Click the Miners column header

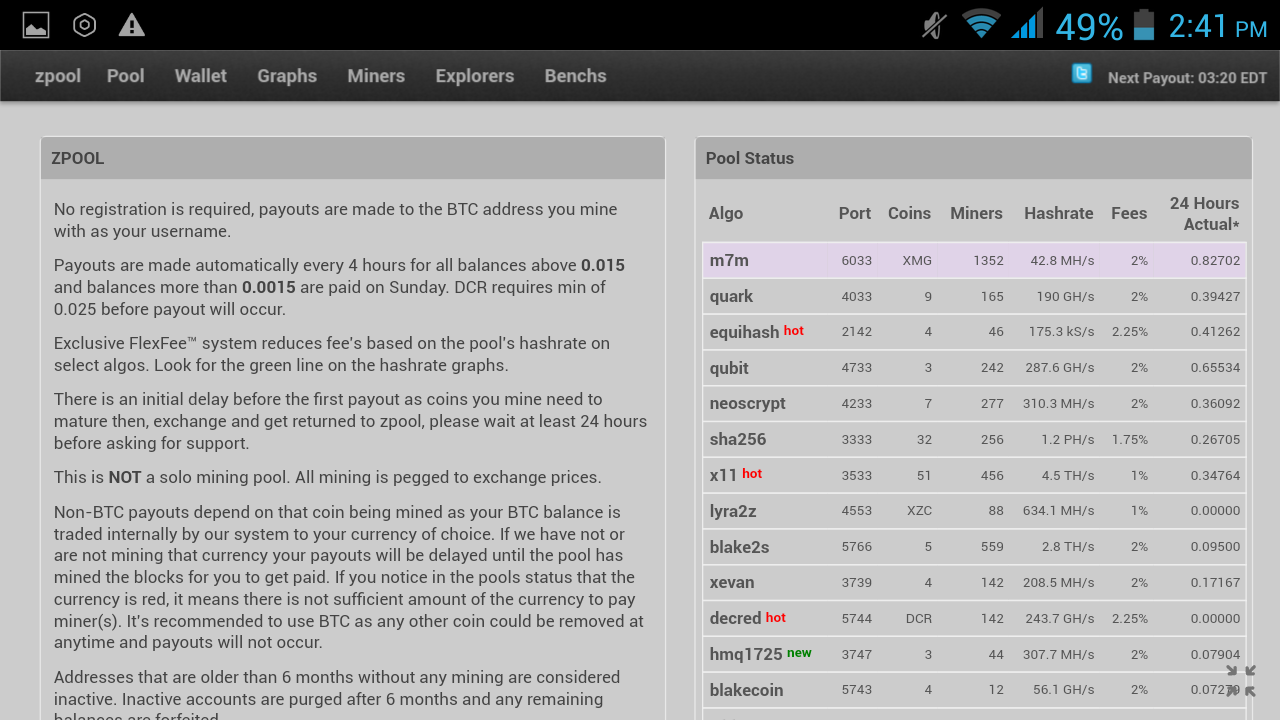tap(976, 213)
